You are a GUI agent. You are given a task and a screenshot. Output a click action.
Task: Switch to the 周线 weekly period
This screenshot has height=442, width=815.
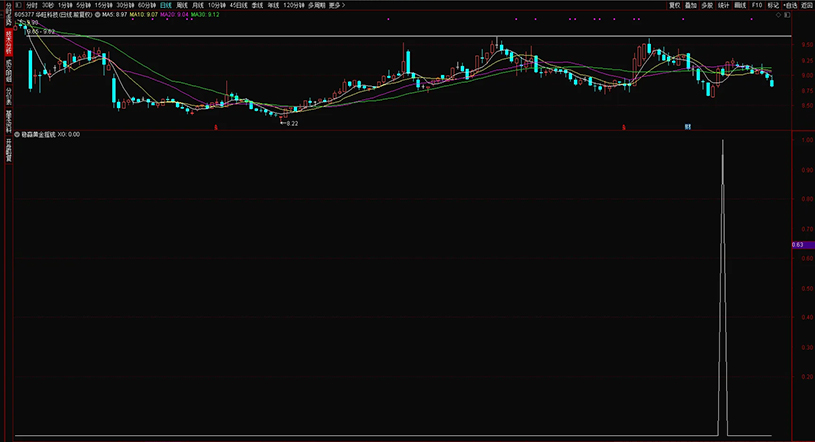coord(182,5)
